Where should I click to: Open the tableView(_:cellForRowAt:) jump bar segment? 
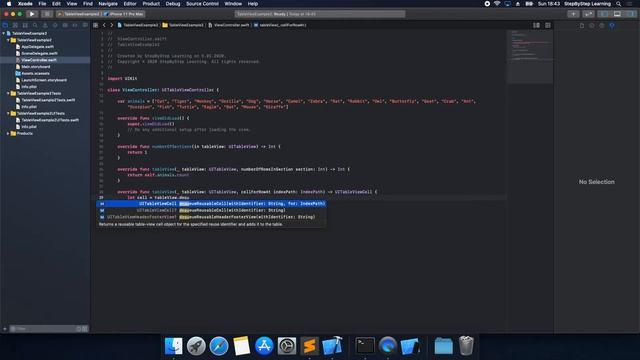(x=280, y=25)
